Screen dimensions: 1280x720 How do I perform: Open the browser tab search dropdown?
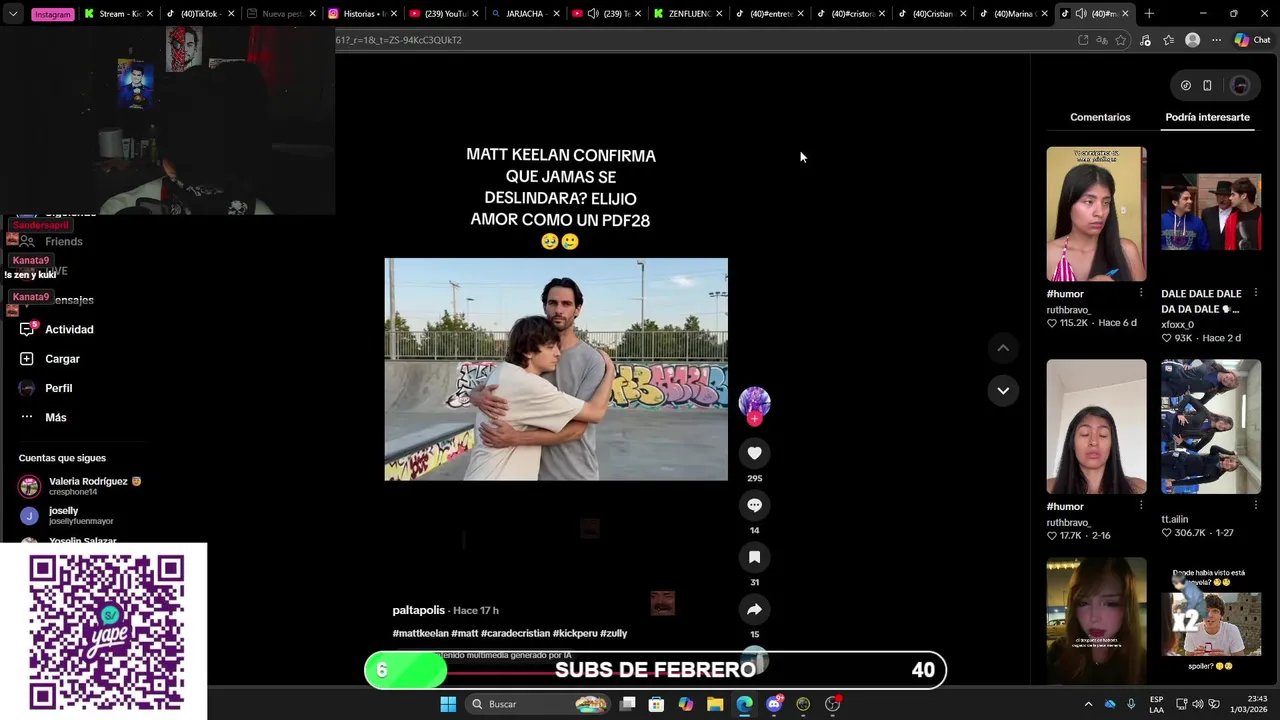[x=12, y=14]
